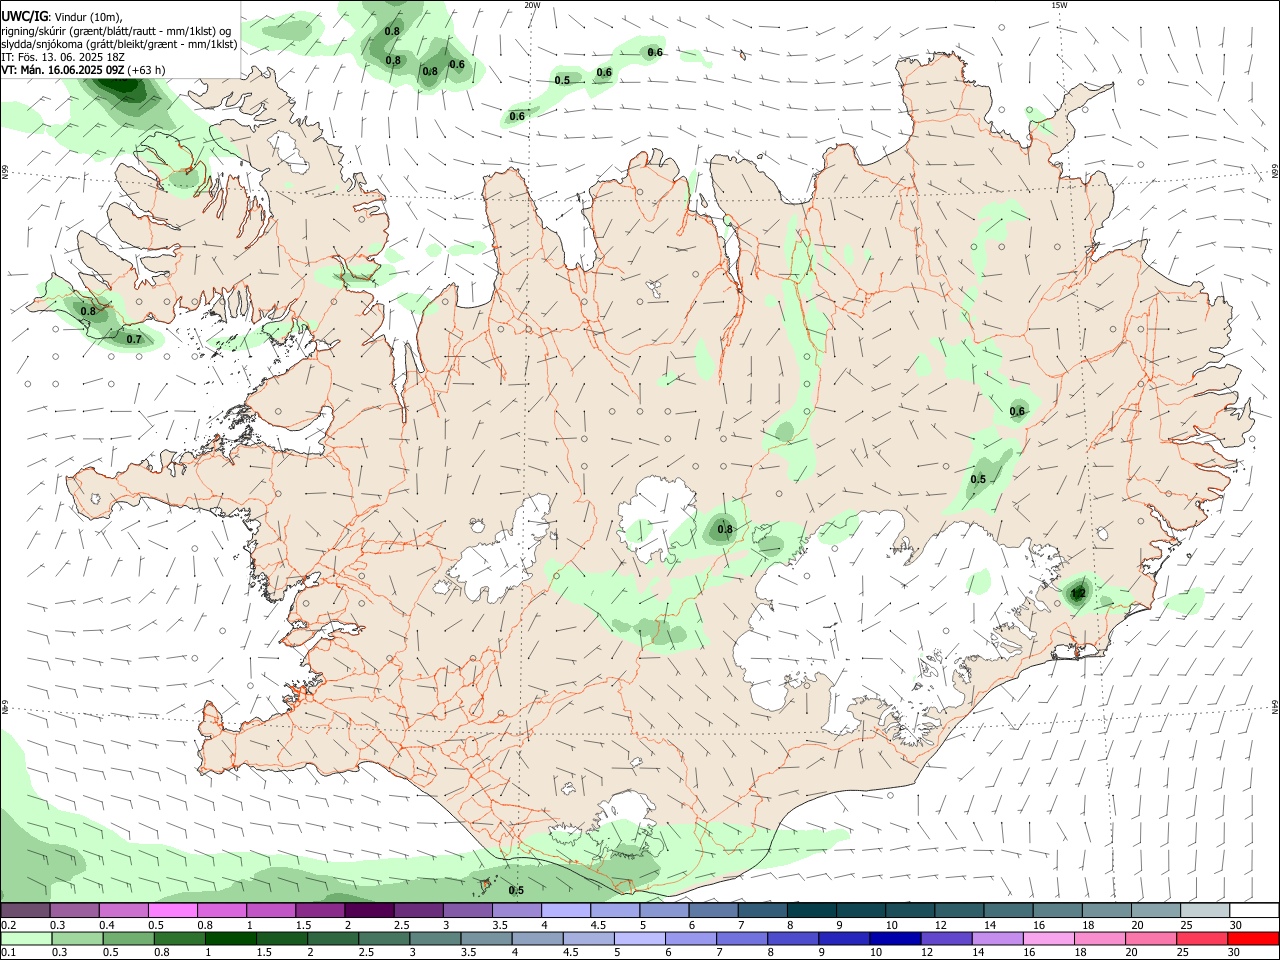Click the palest green swatch labeled 0.1
This screenshot has width=1280, height=960.
pyautogui.click(x=26, y=939)
